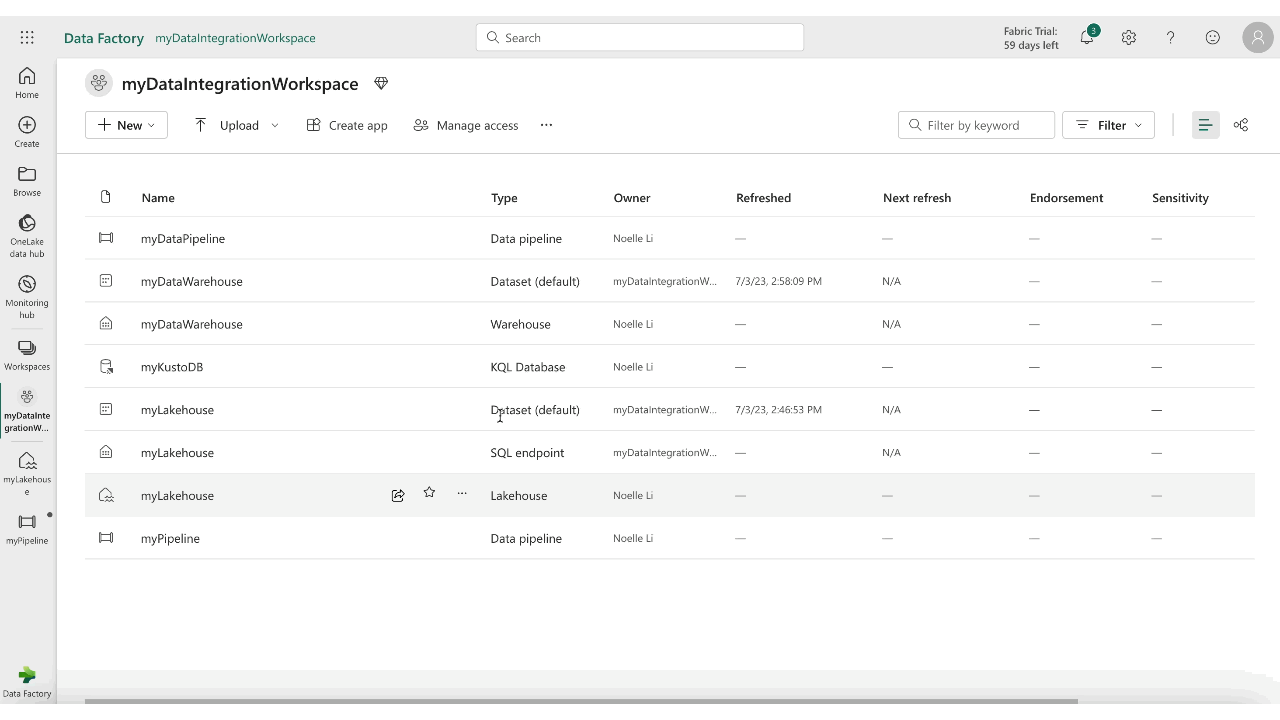Open the Help question mark
The width and height of the screenshot is (1280, 720).
pyautogui.click(x=1171, y=38)
